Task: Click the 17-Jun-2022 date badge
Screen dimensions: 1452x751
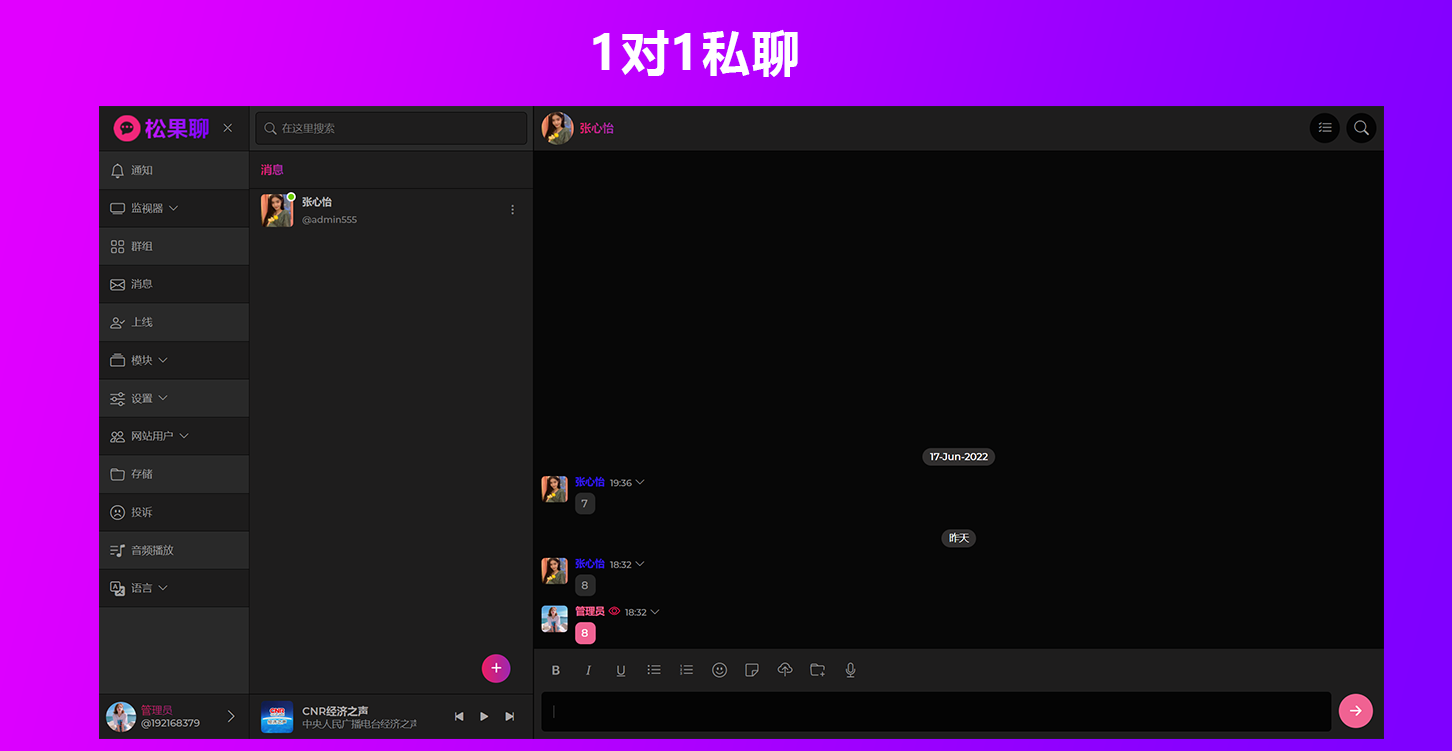Action: click(958, 457)
